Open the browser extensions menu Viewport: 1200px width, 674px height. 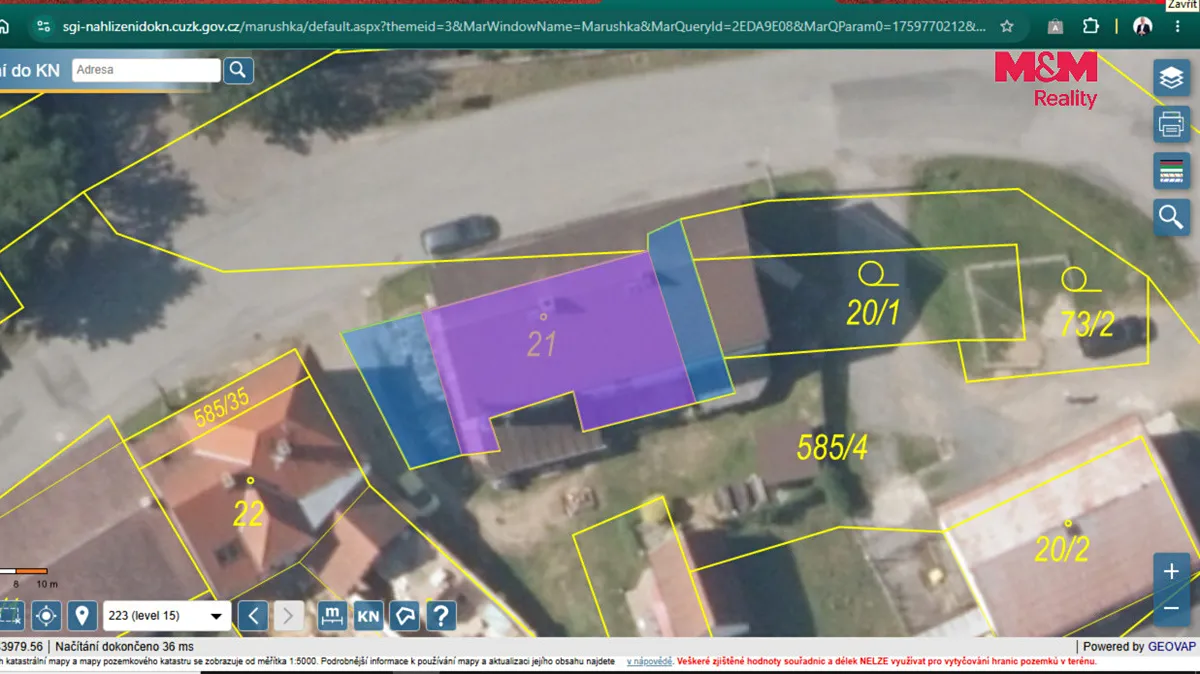1091,26
